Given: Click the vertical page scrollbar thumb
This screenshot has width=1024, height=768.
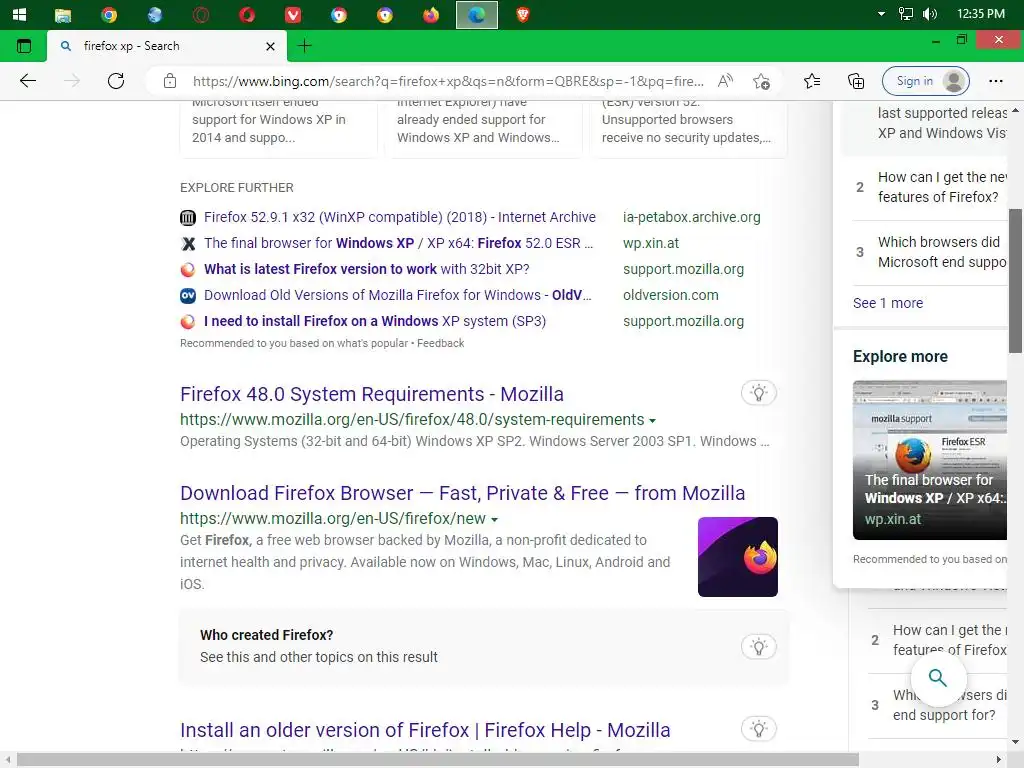Looking at the screenshot, I should (1016, 281).
